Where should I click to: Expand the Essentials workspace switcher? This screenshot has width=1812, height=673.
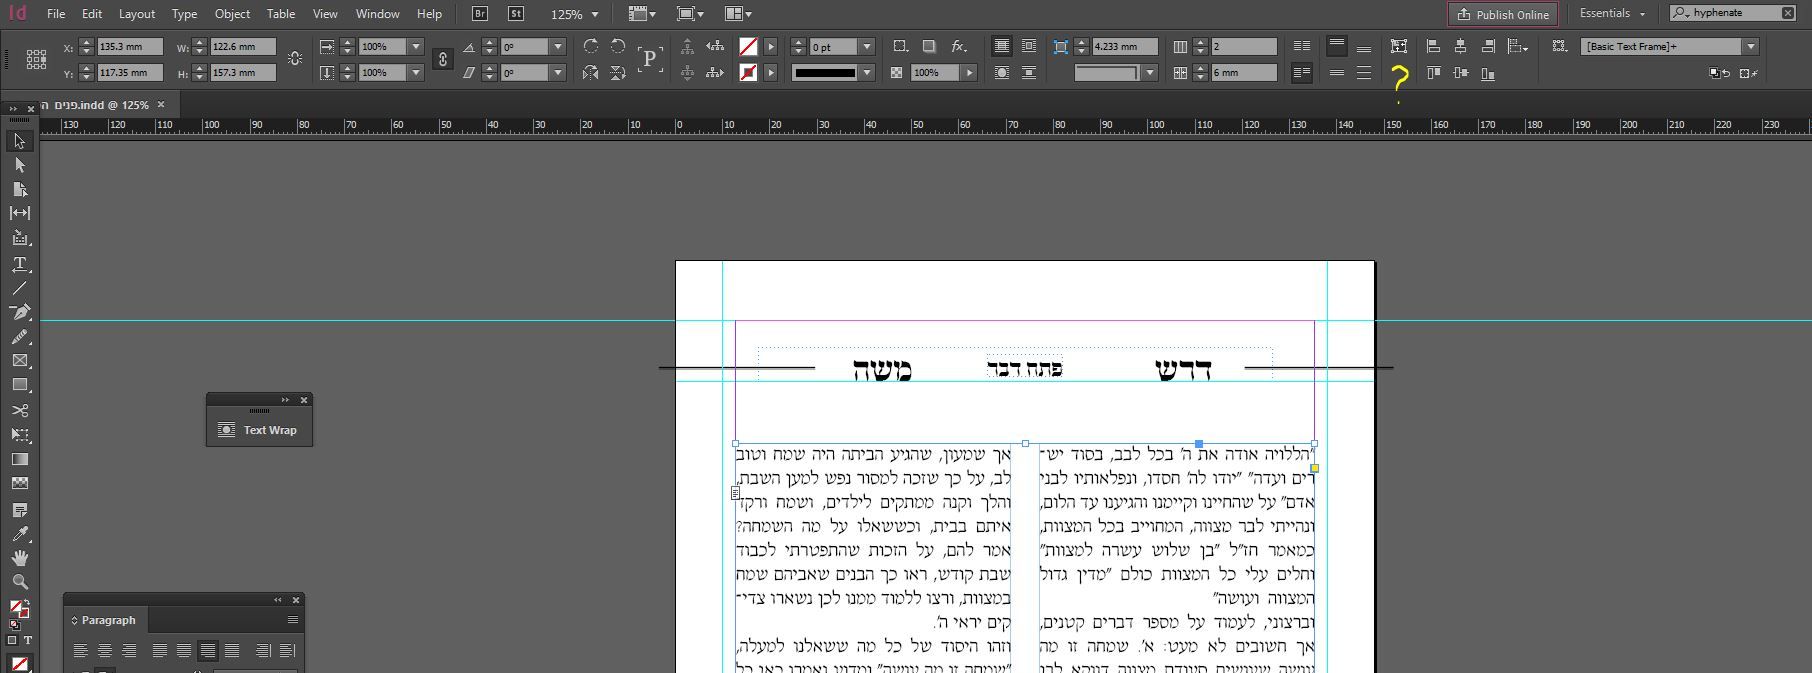(1611, 14)
